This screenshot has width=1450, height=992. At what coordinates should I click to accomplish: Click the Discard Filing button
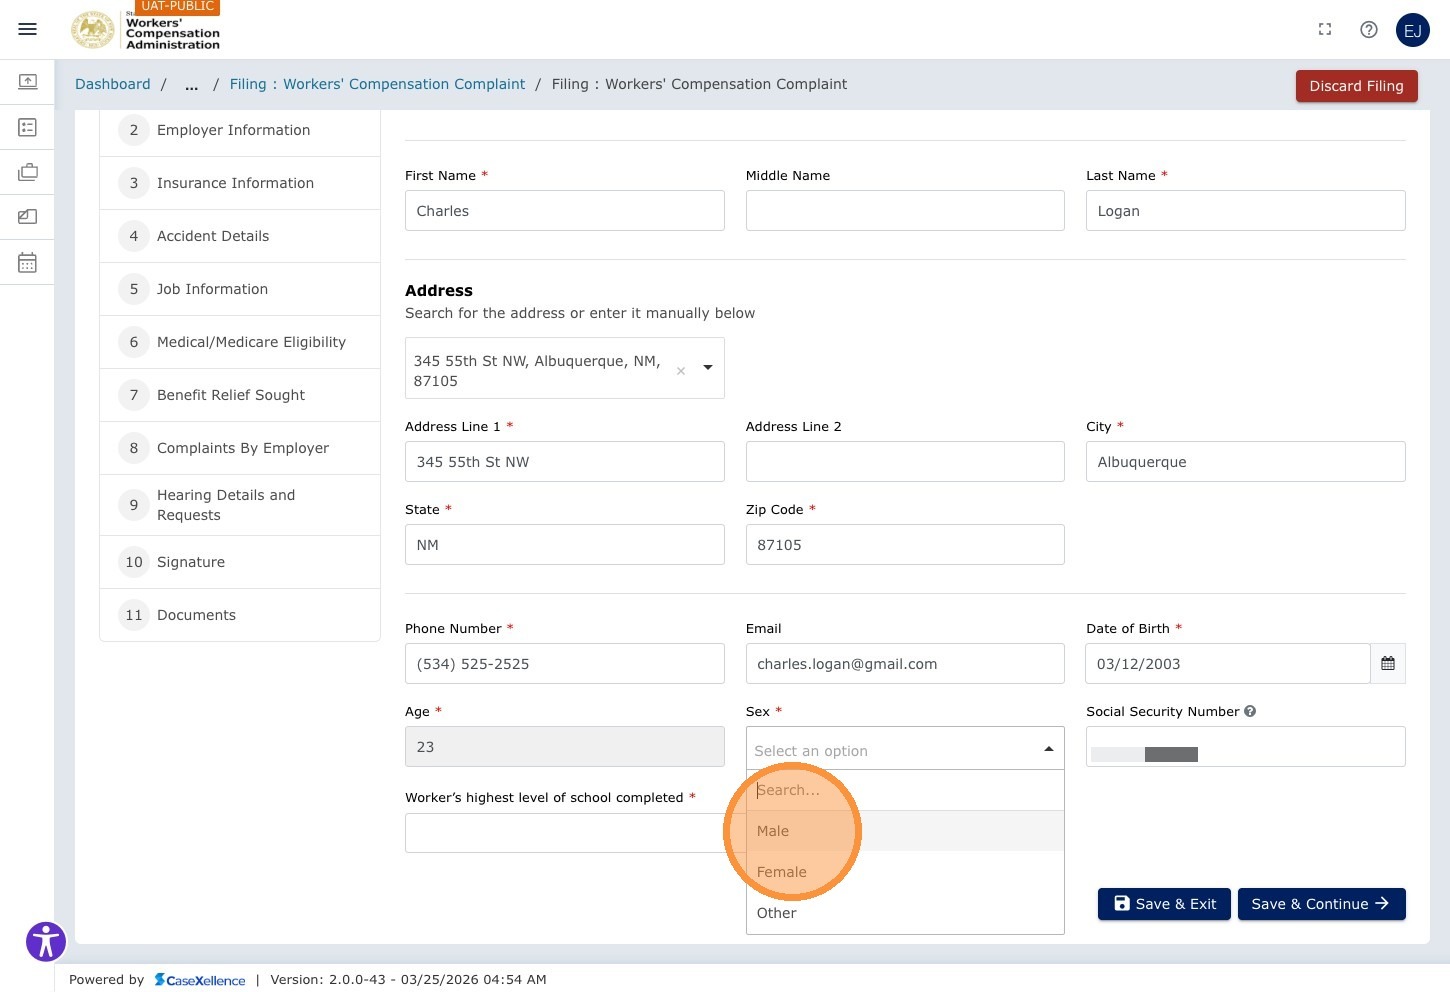pyautogui.click(x=1356, y=86)
